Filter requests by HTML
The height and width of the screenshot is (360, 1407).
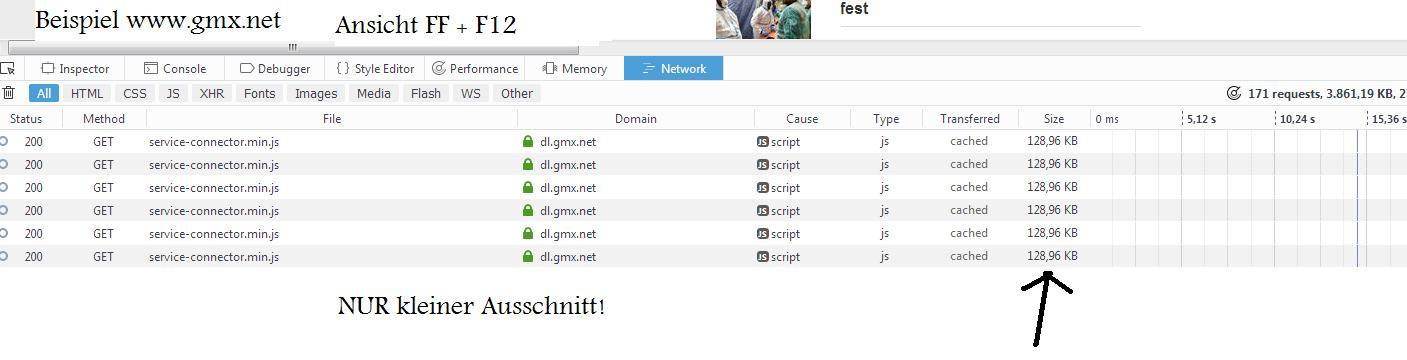coord(87,93)
